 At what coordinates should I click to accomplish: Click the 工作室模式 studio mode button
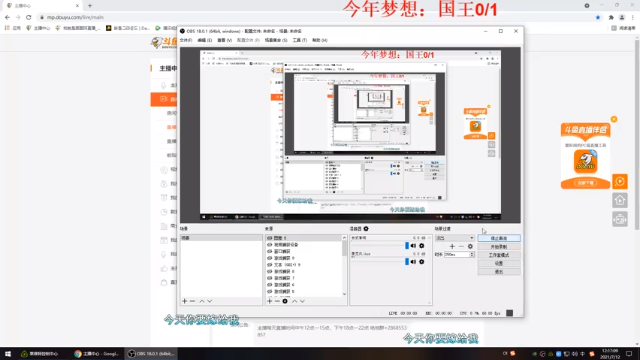499,255
